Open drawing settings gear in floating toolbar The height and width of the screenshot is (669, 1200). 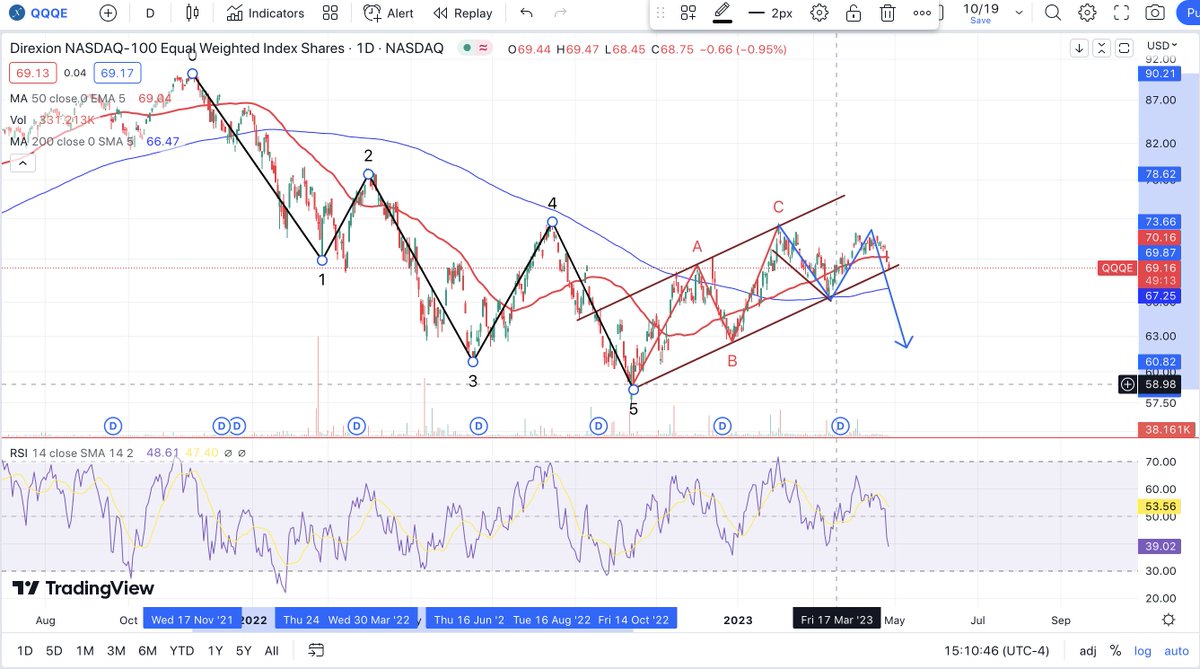820,13
